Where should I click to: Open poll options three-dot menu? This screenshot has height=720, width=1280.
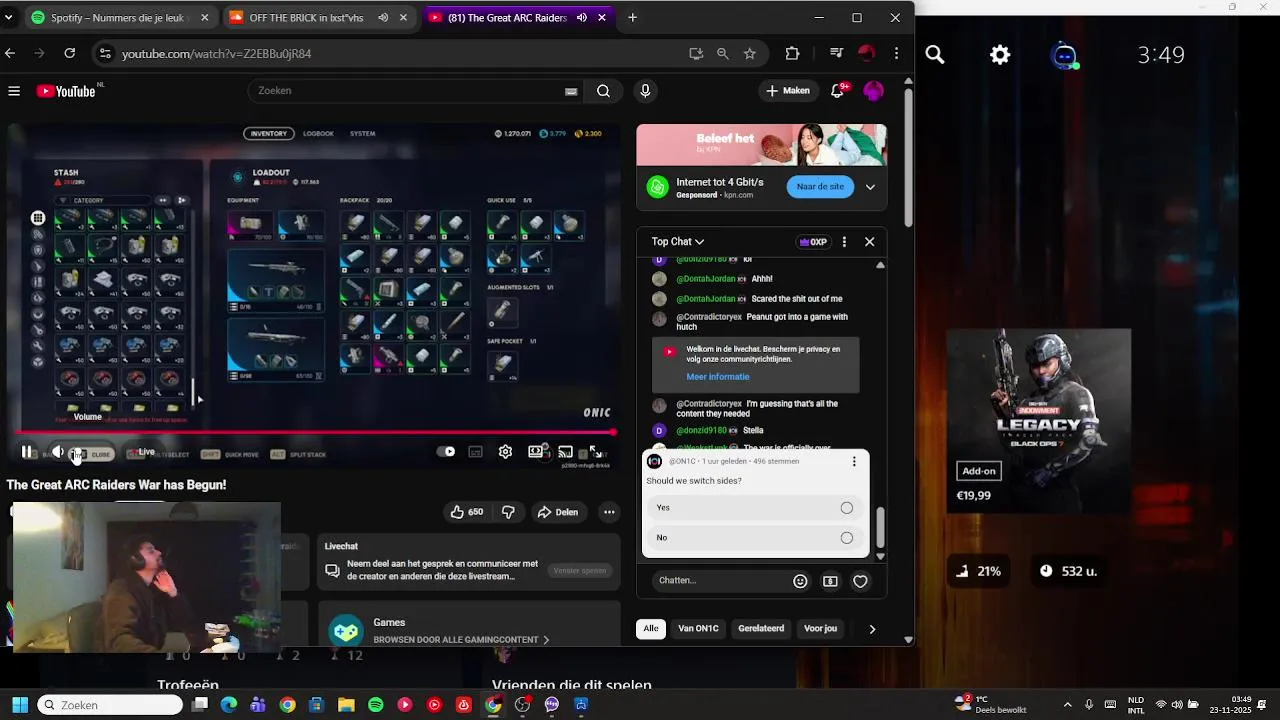click(854, 461)
